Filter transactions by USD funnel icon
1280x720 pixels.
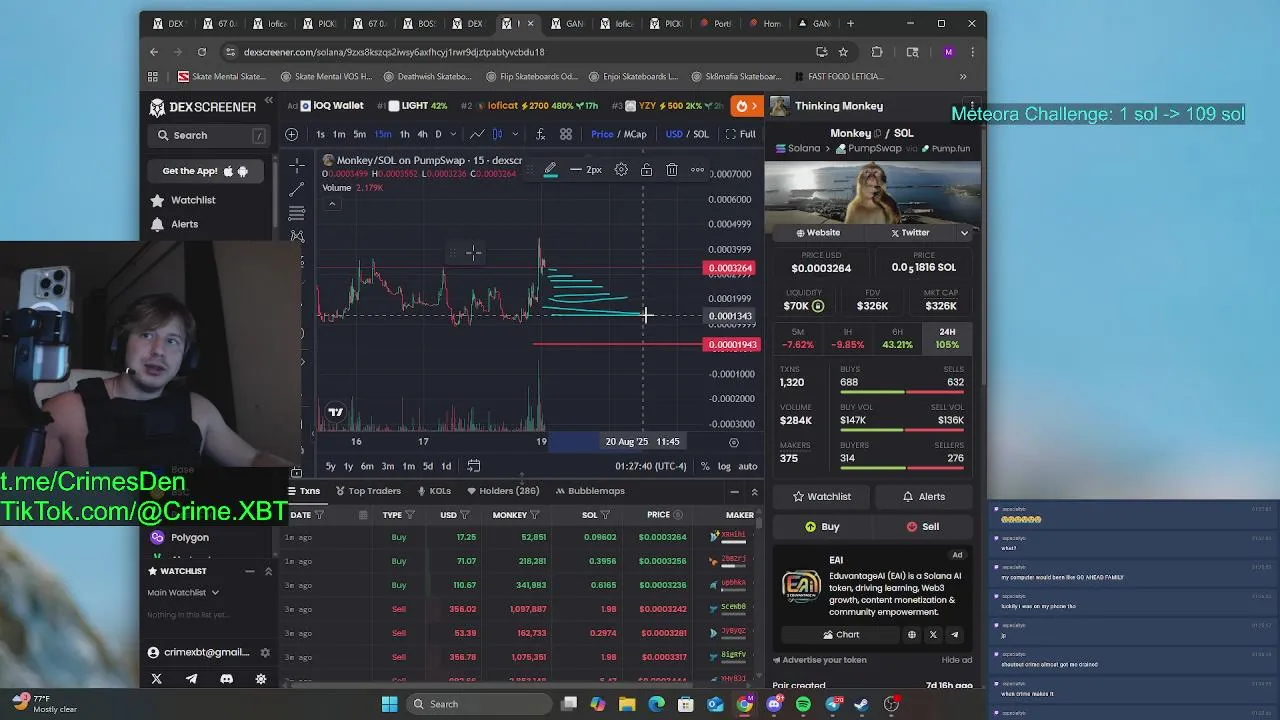point(465,515)
